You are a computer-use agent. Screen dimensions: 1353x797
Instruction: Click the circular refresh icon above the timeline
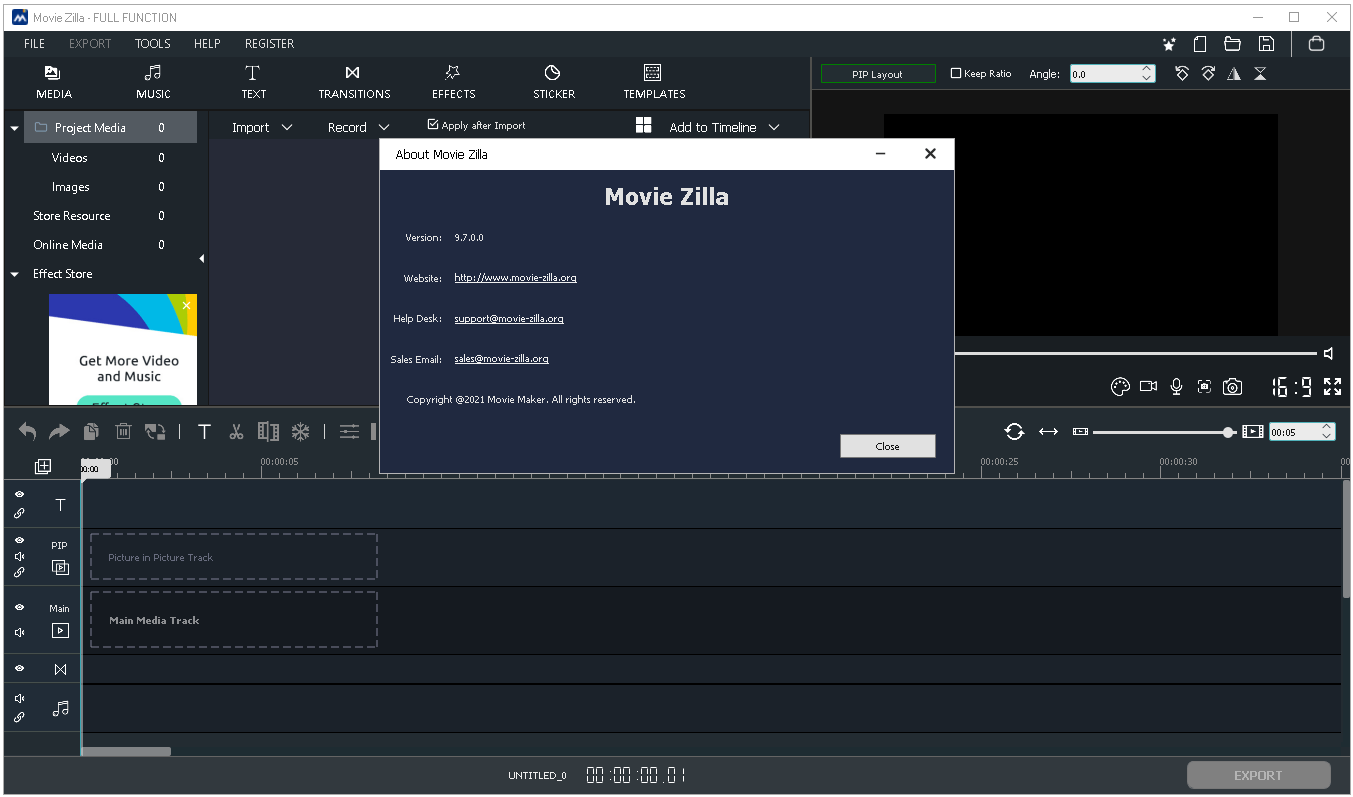click(x=1014, y=431)
